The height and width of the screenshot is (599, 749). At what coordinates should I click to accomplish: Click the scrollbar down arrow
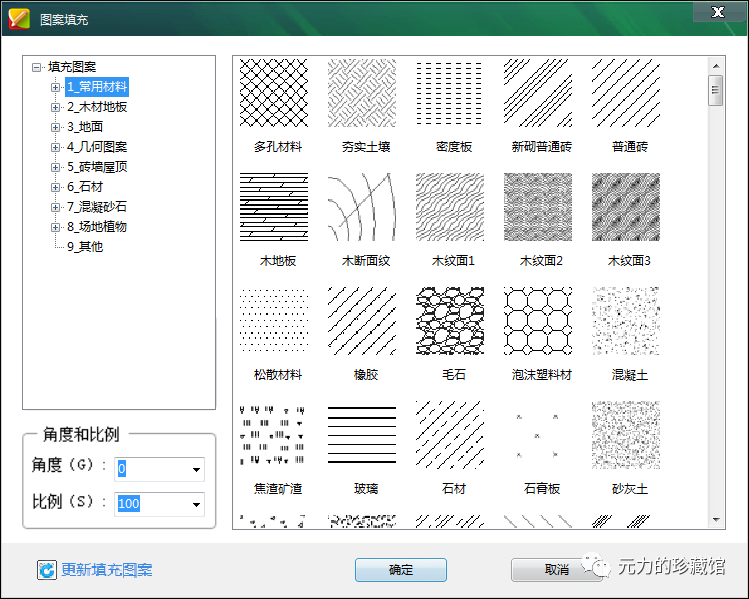click(716, 519)
